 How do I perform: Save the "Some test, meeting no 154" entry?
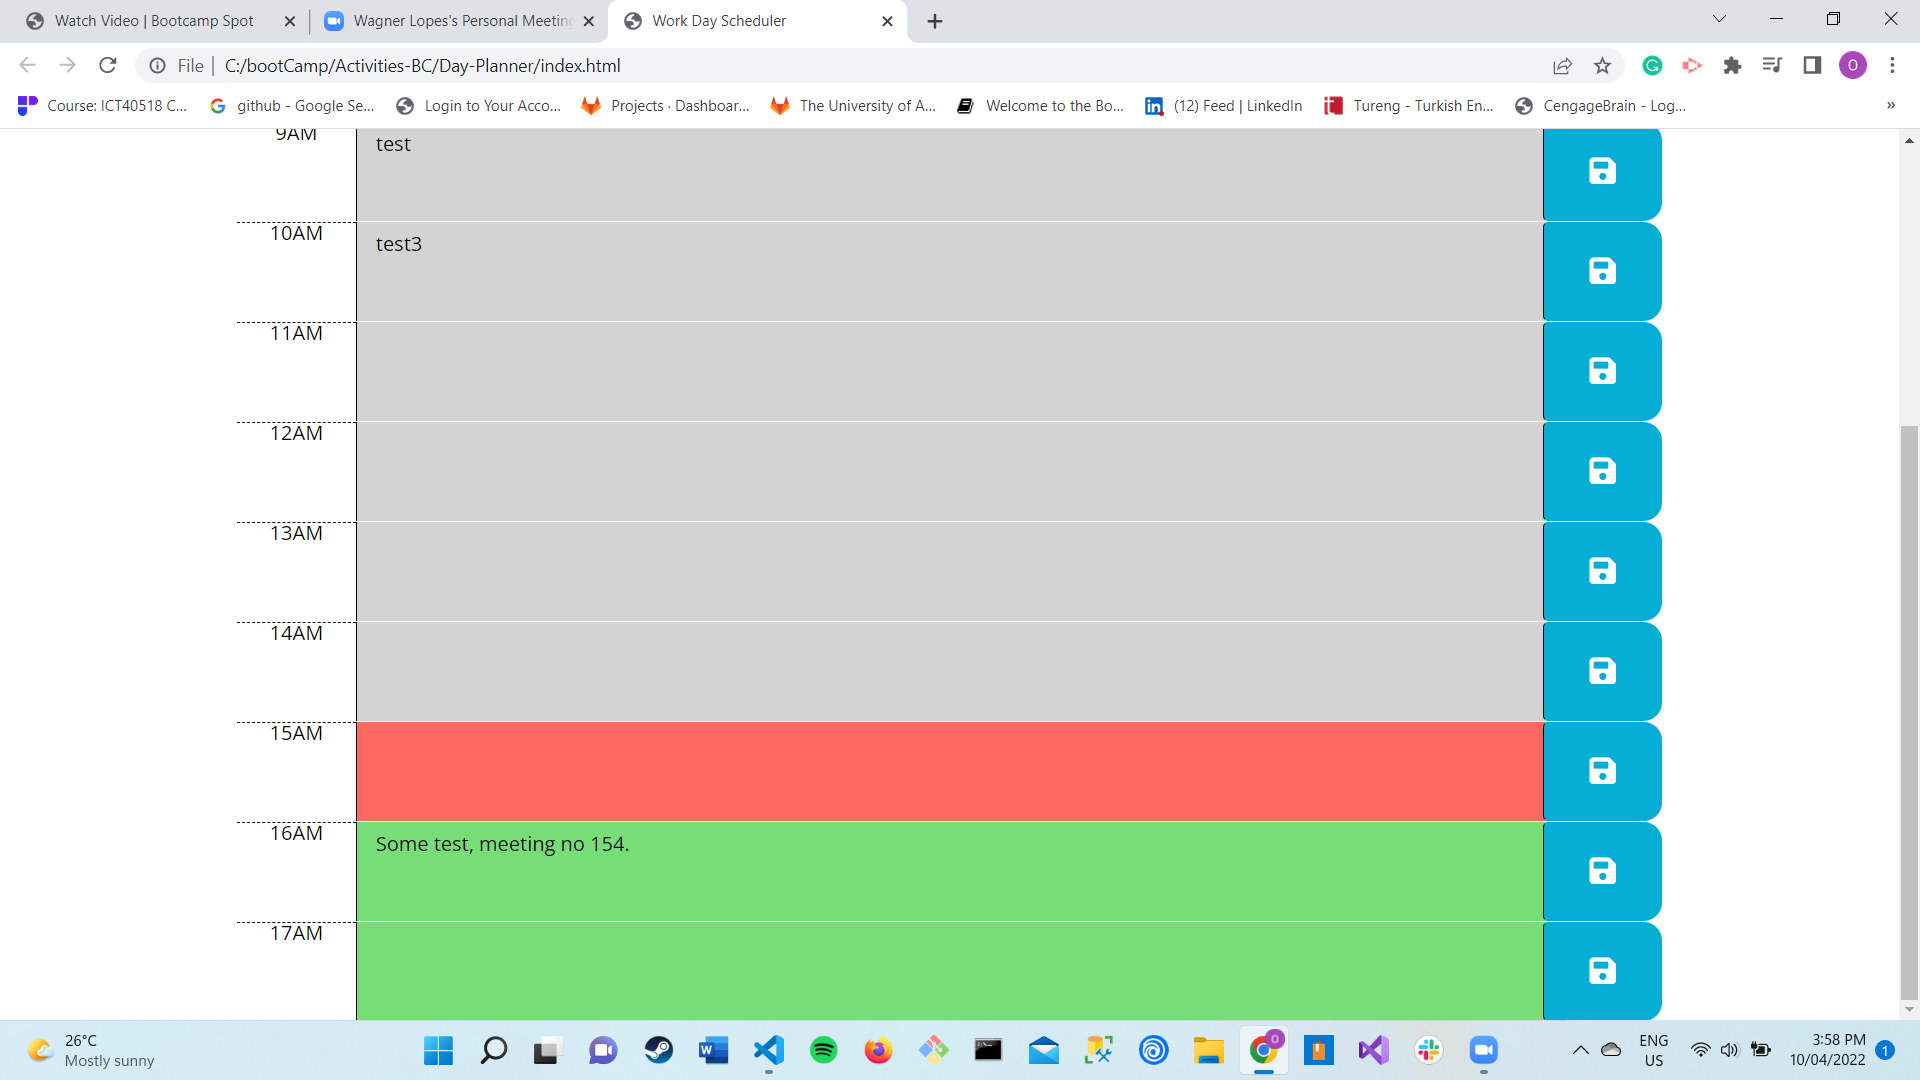[1601, 870]
